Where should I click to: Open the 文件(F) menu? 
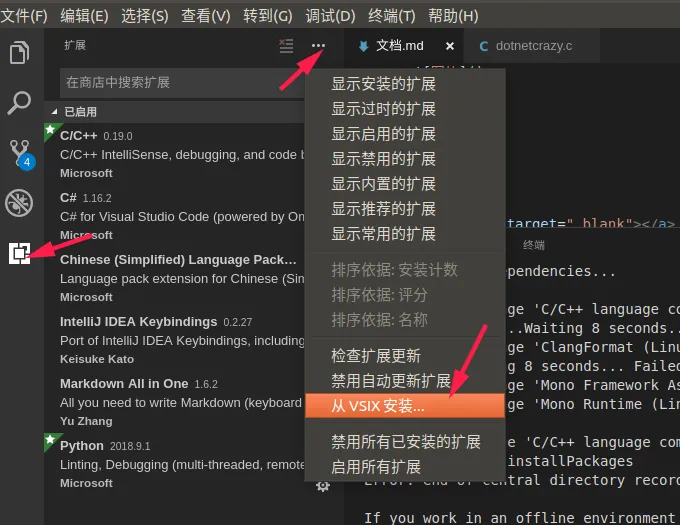click(24, 16)
